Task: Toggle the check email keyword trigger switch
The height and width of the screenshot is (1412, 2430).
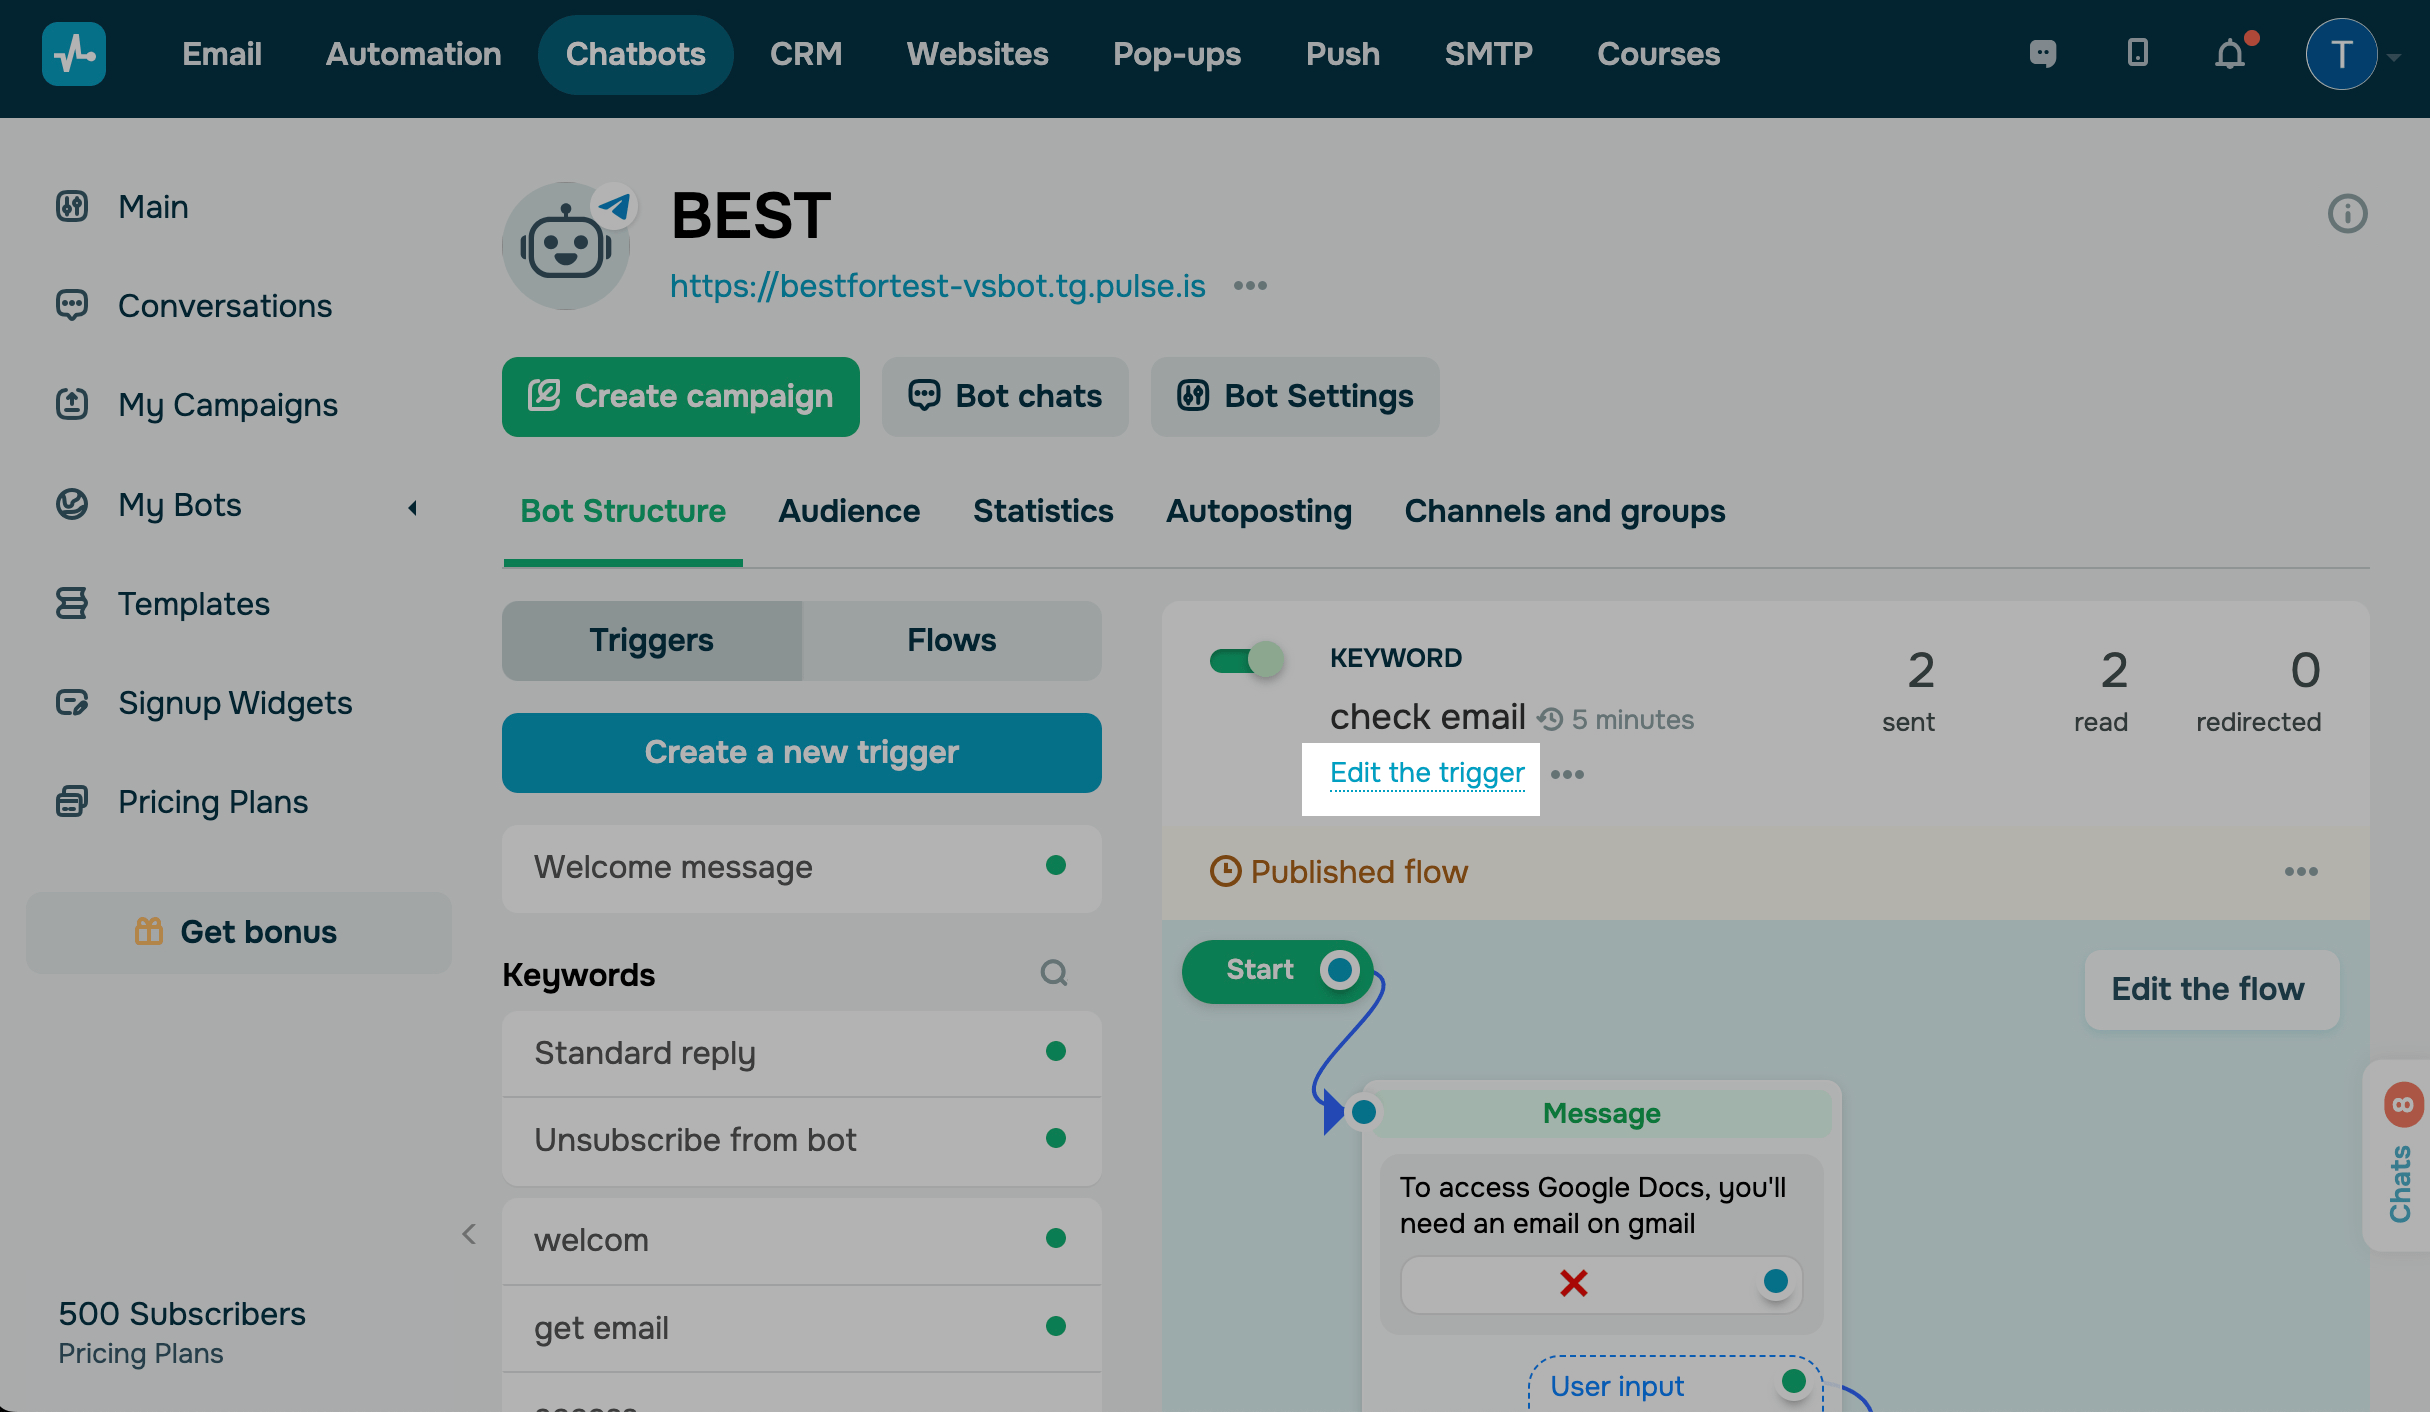Action: click(1246, 660)
